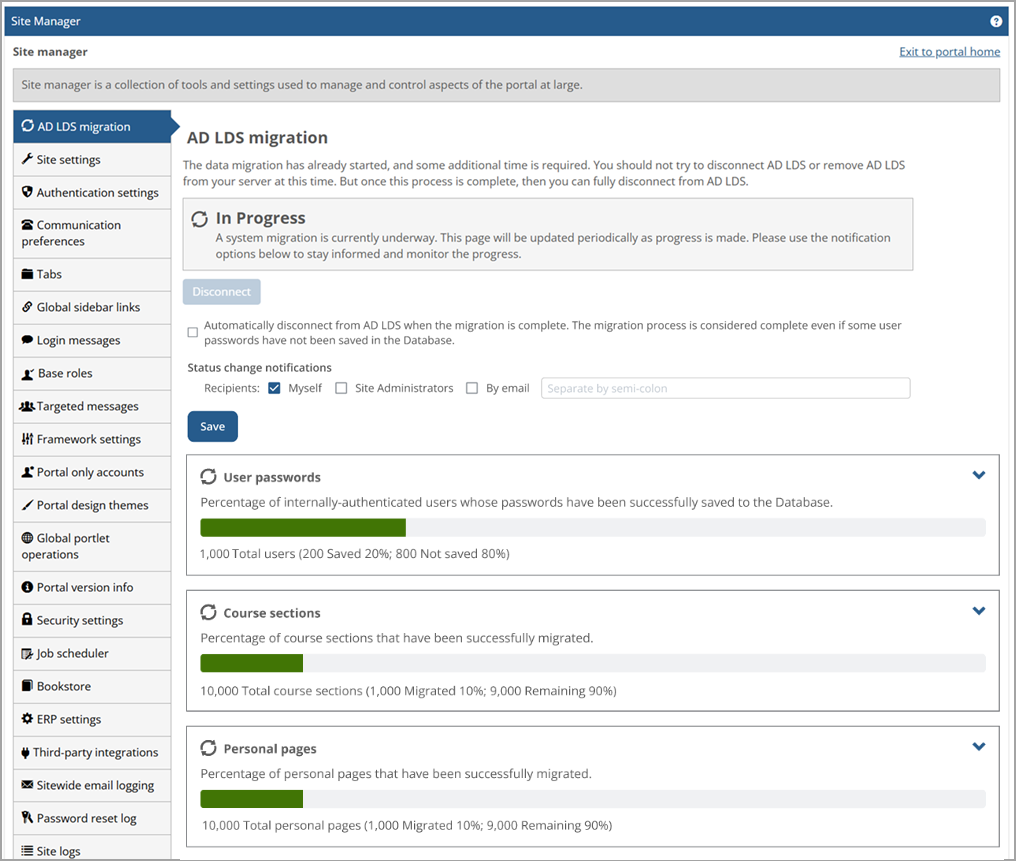Click the Password reset log key icon
Viewport: 1016px width, 861px height.
[x=27, y=818]
